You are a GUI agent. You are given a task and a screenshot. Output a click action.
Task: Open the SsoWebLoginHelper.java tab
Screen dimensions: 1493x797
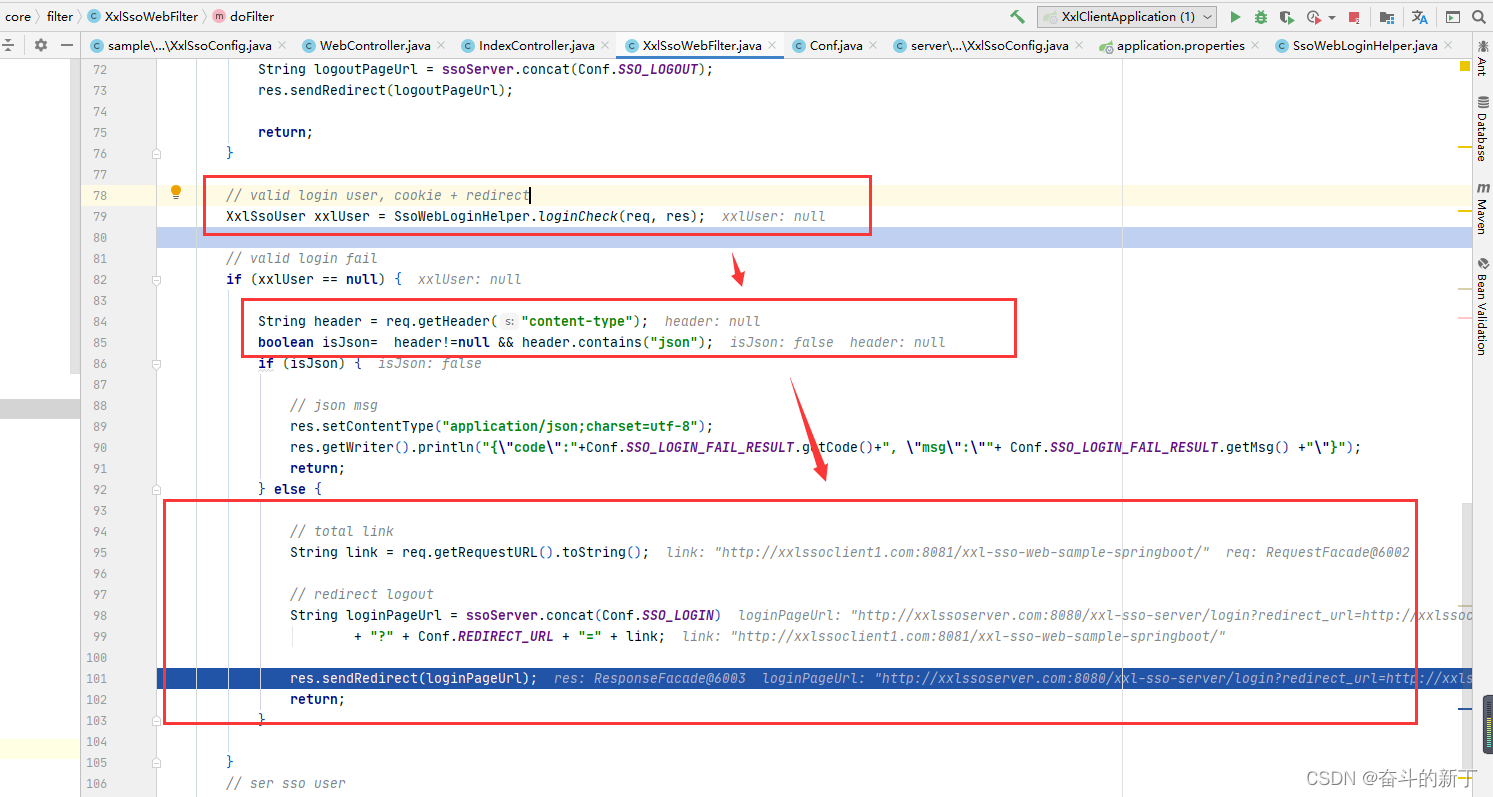click(x=1365, y=46)
